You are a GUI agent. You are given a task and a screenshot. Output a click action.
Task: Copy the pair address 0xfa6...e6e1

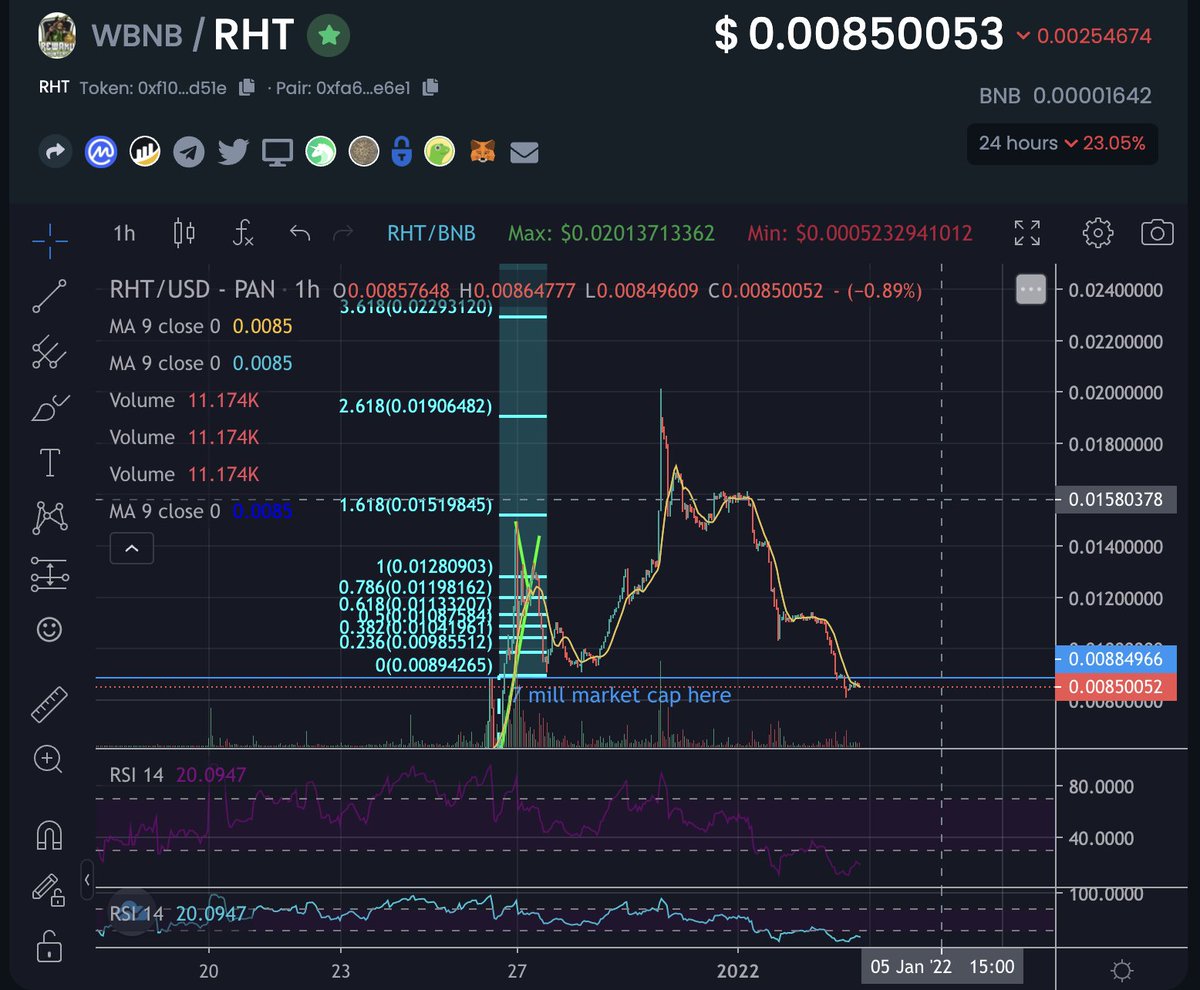pyautogui.click(x=430, y=88)
